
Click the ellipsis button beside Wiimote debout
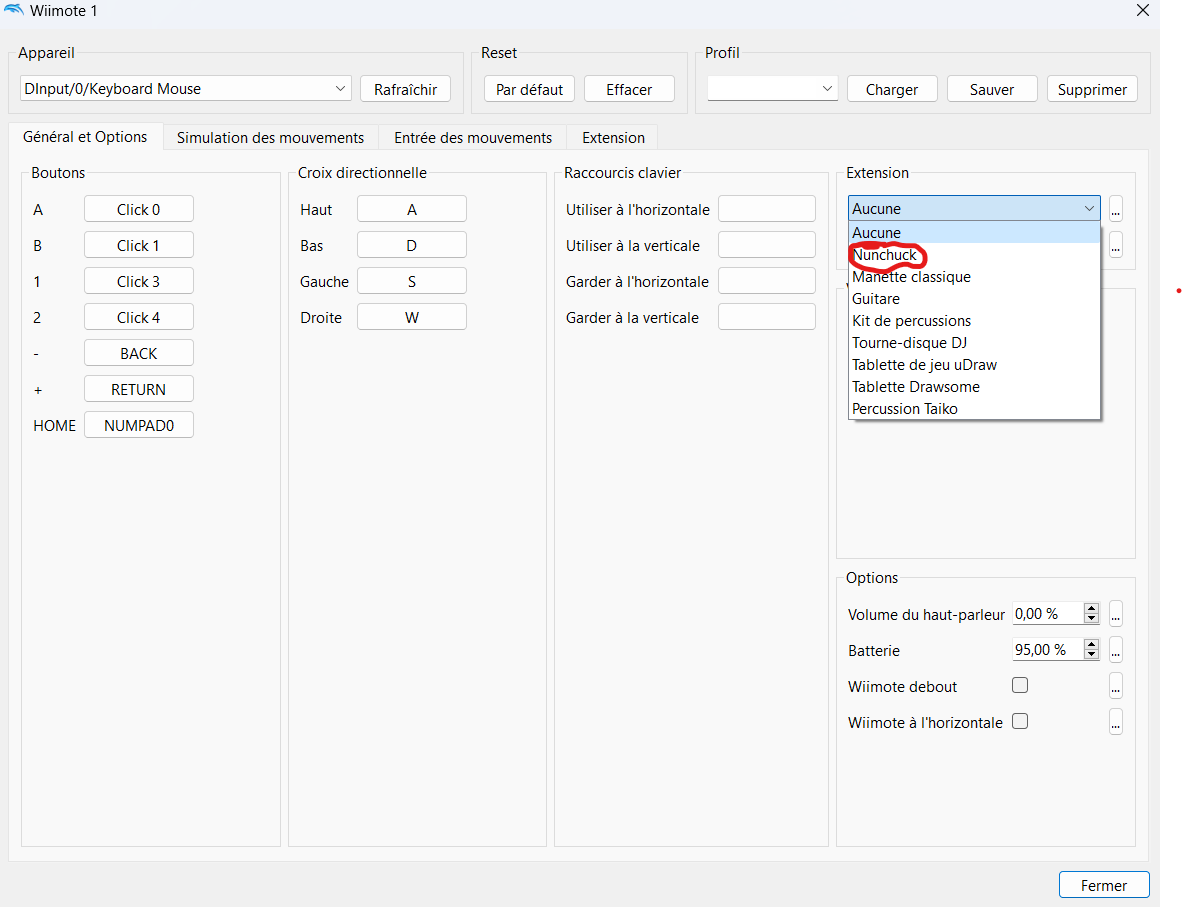point(1116,686)
